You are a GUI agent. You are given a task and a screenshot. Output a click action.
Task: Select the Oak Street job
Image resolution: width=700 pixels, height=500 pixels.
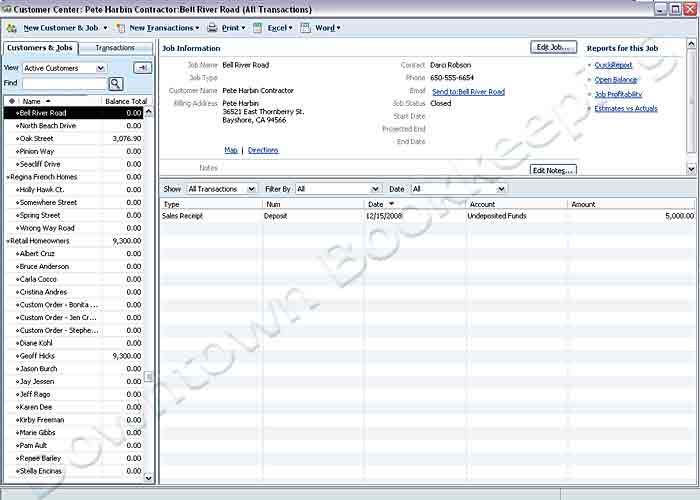tap(74, 139)
